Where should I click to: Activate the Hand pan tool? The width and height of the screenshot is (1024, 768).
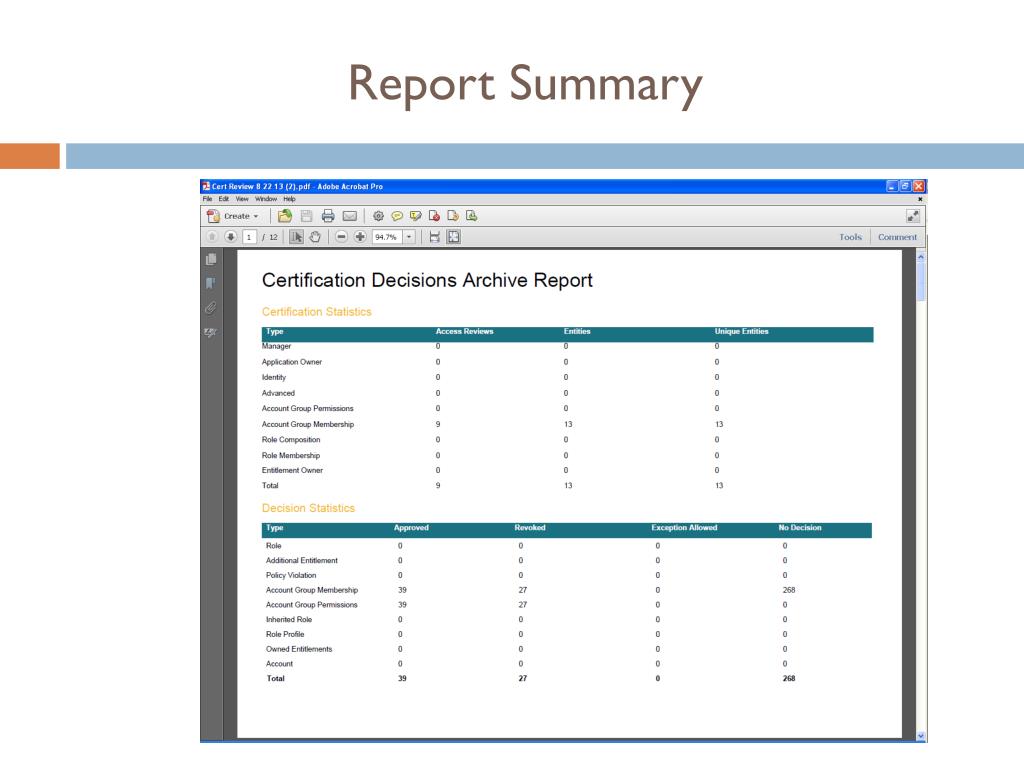click(x=315, y=237)
